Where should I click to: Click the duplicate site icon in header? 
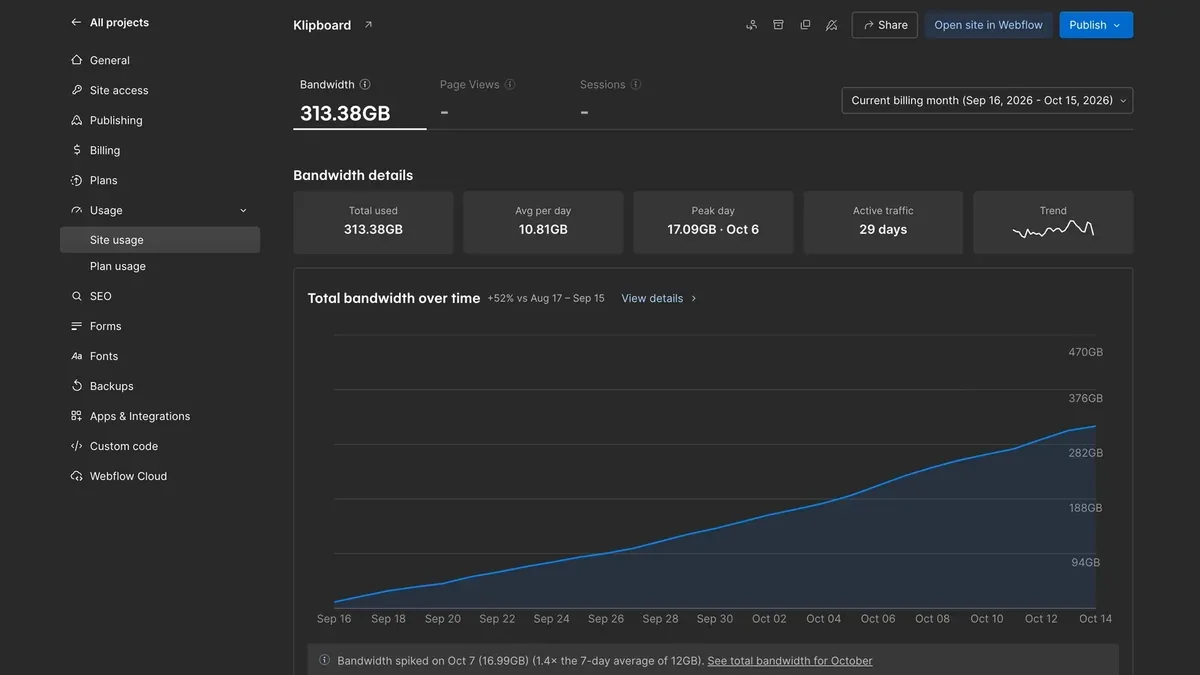pos(805,25)
